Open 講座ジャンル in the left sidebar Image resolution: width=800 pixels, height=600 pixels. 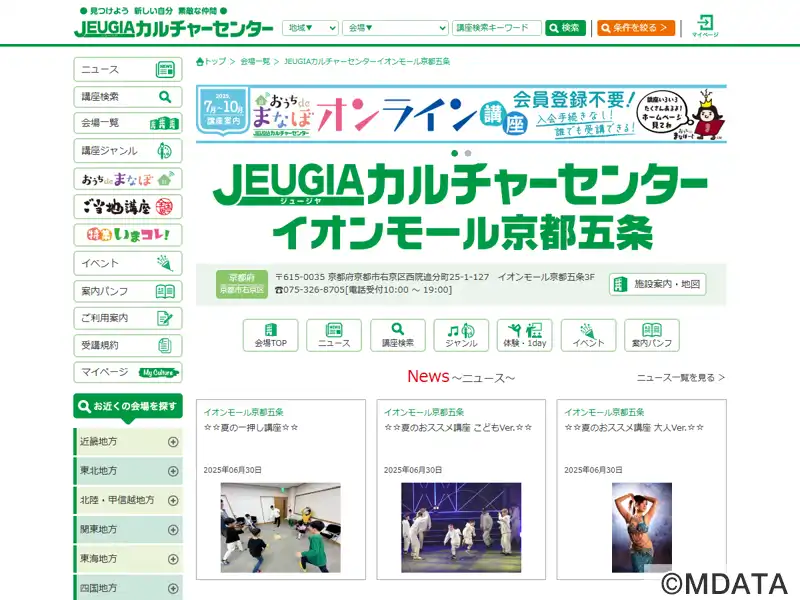pos(128,151)
